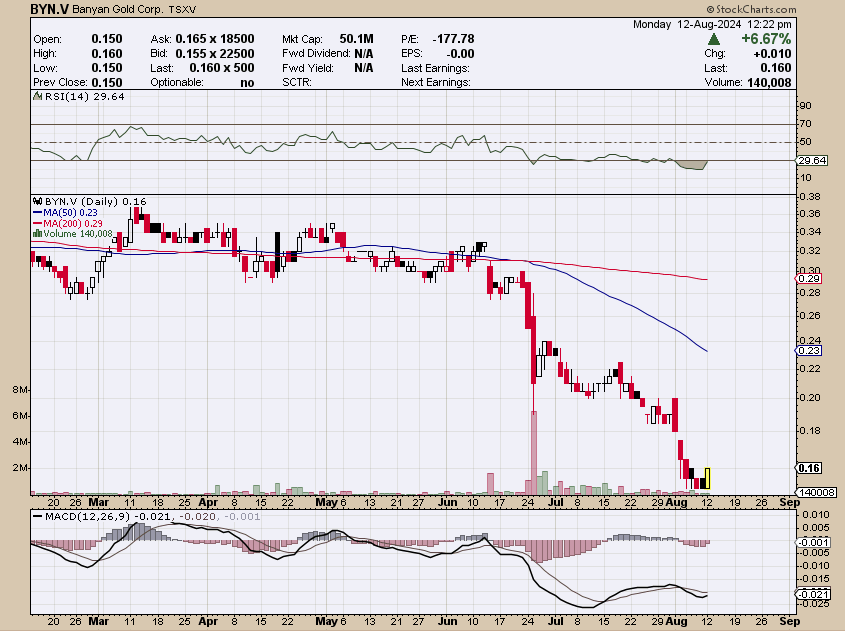Click the MACD(12,26,9) indicator label
Viewport: 845px width, 631px height.
click(x=88, y=516)
